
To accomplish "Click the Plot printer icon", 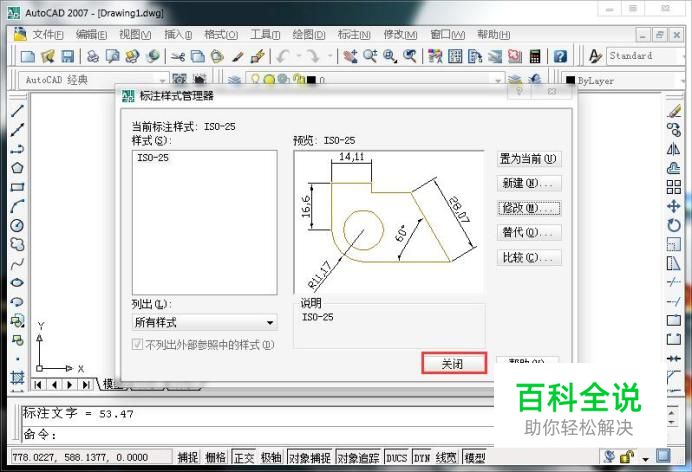I will point(93,56).
